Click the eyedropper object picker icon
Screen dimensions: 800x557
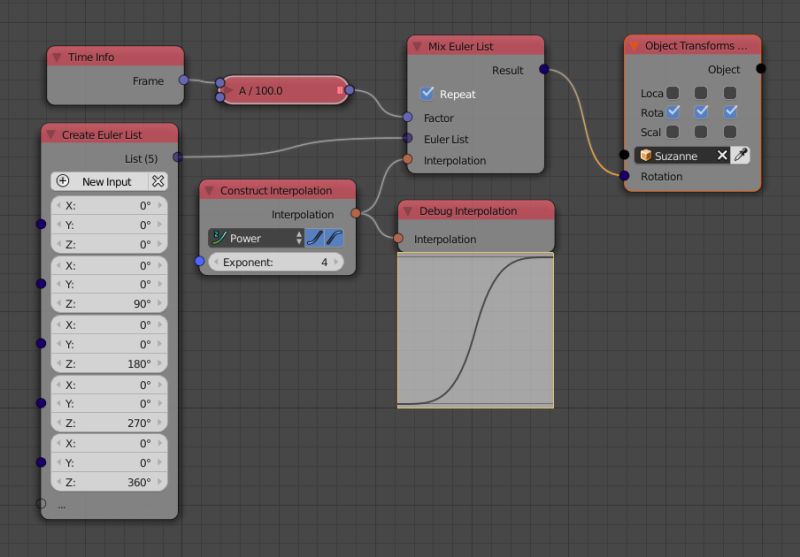point(740,155)
